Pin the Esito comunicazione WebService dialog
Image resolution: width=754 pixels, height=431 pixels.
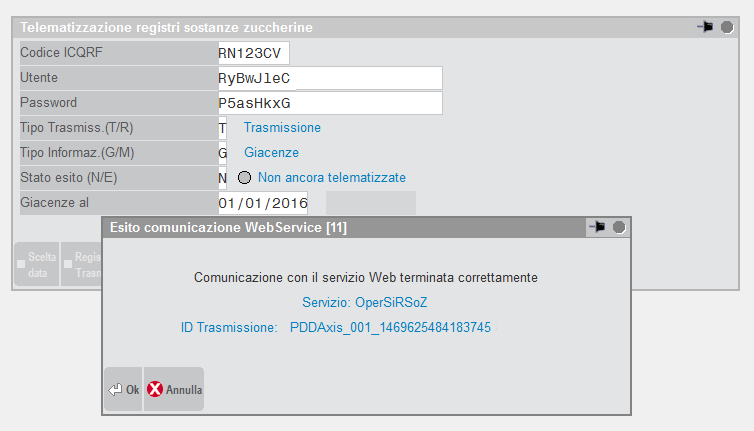coord(597,228)
